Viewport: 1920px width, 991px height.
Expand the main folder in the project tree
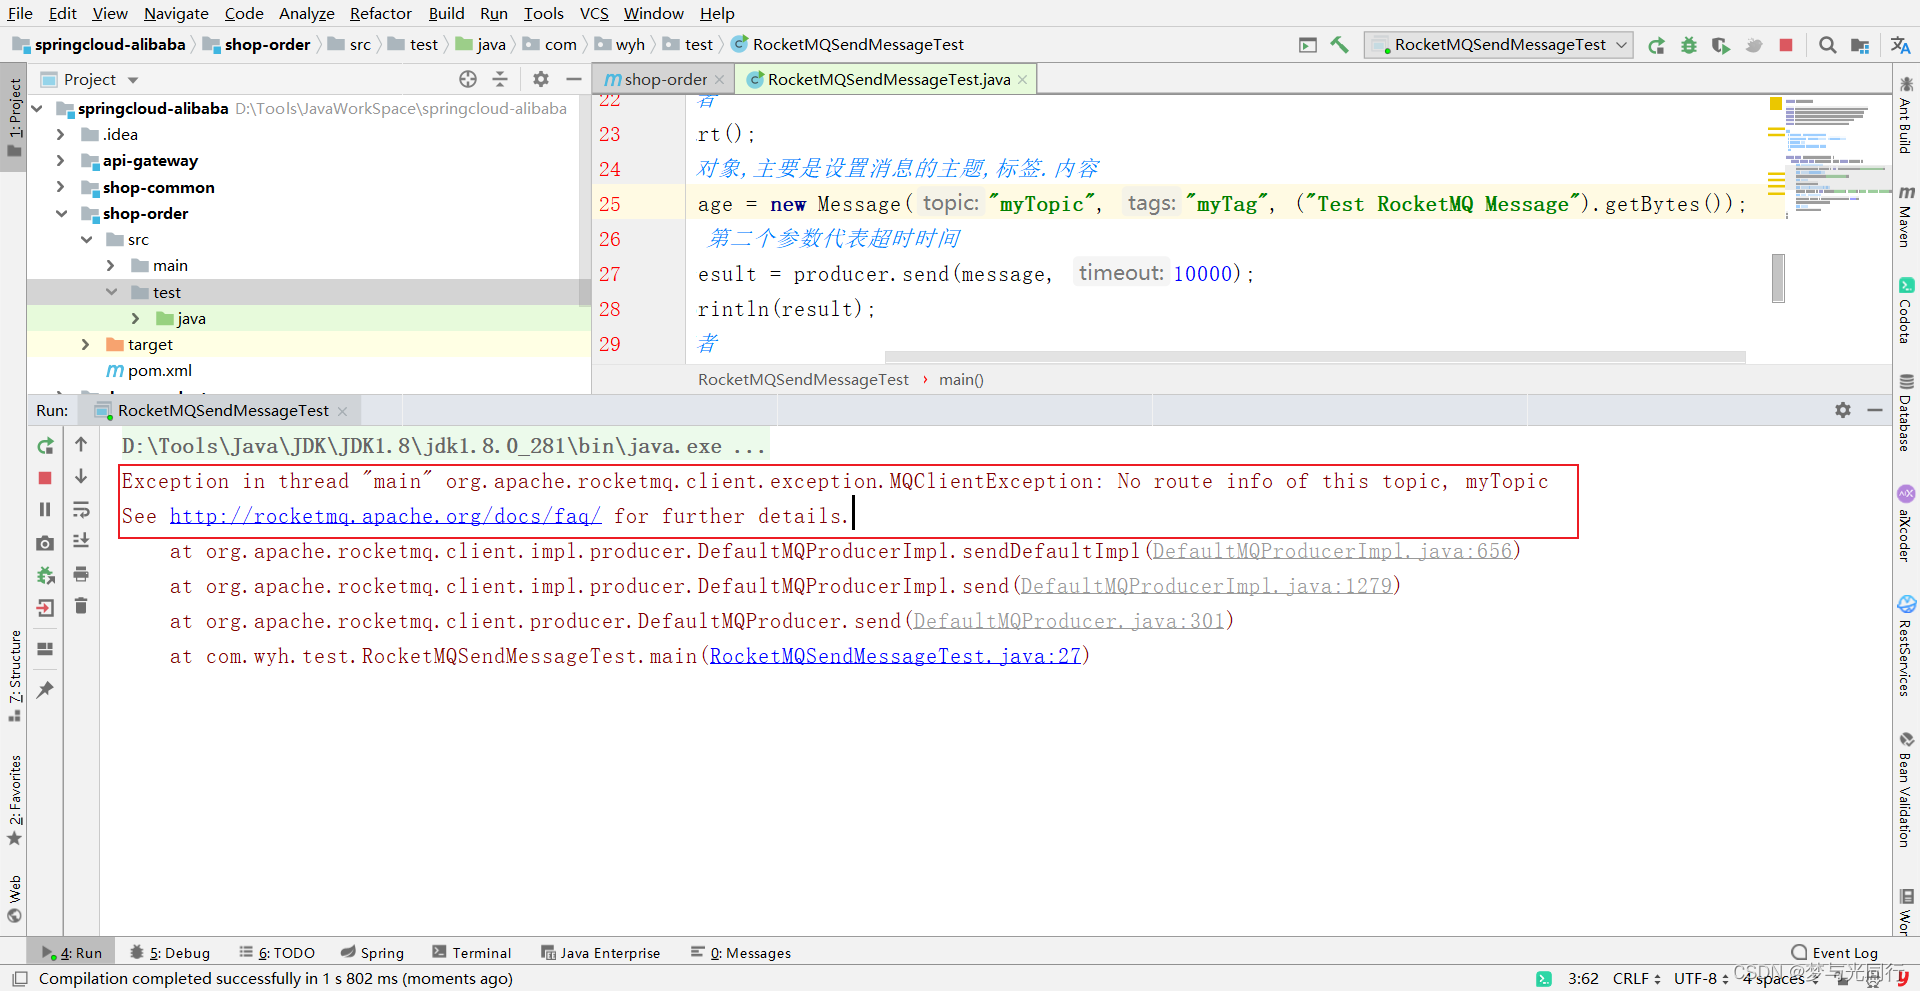tap(110, 265)
